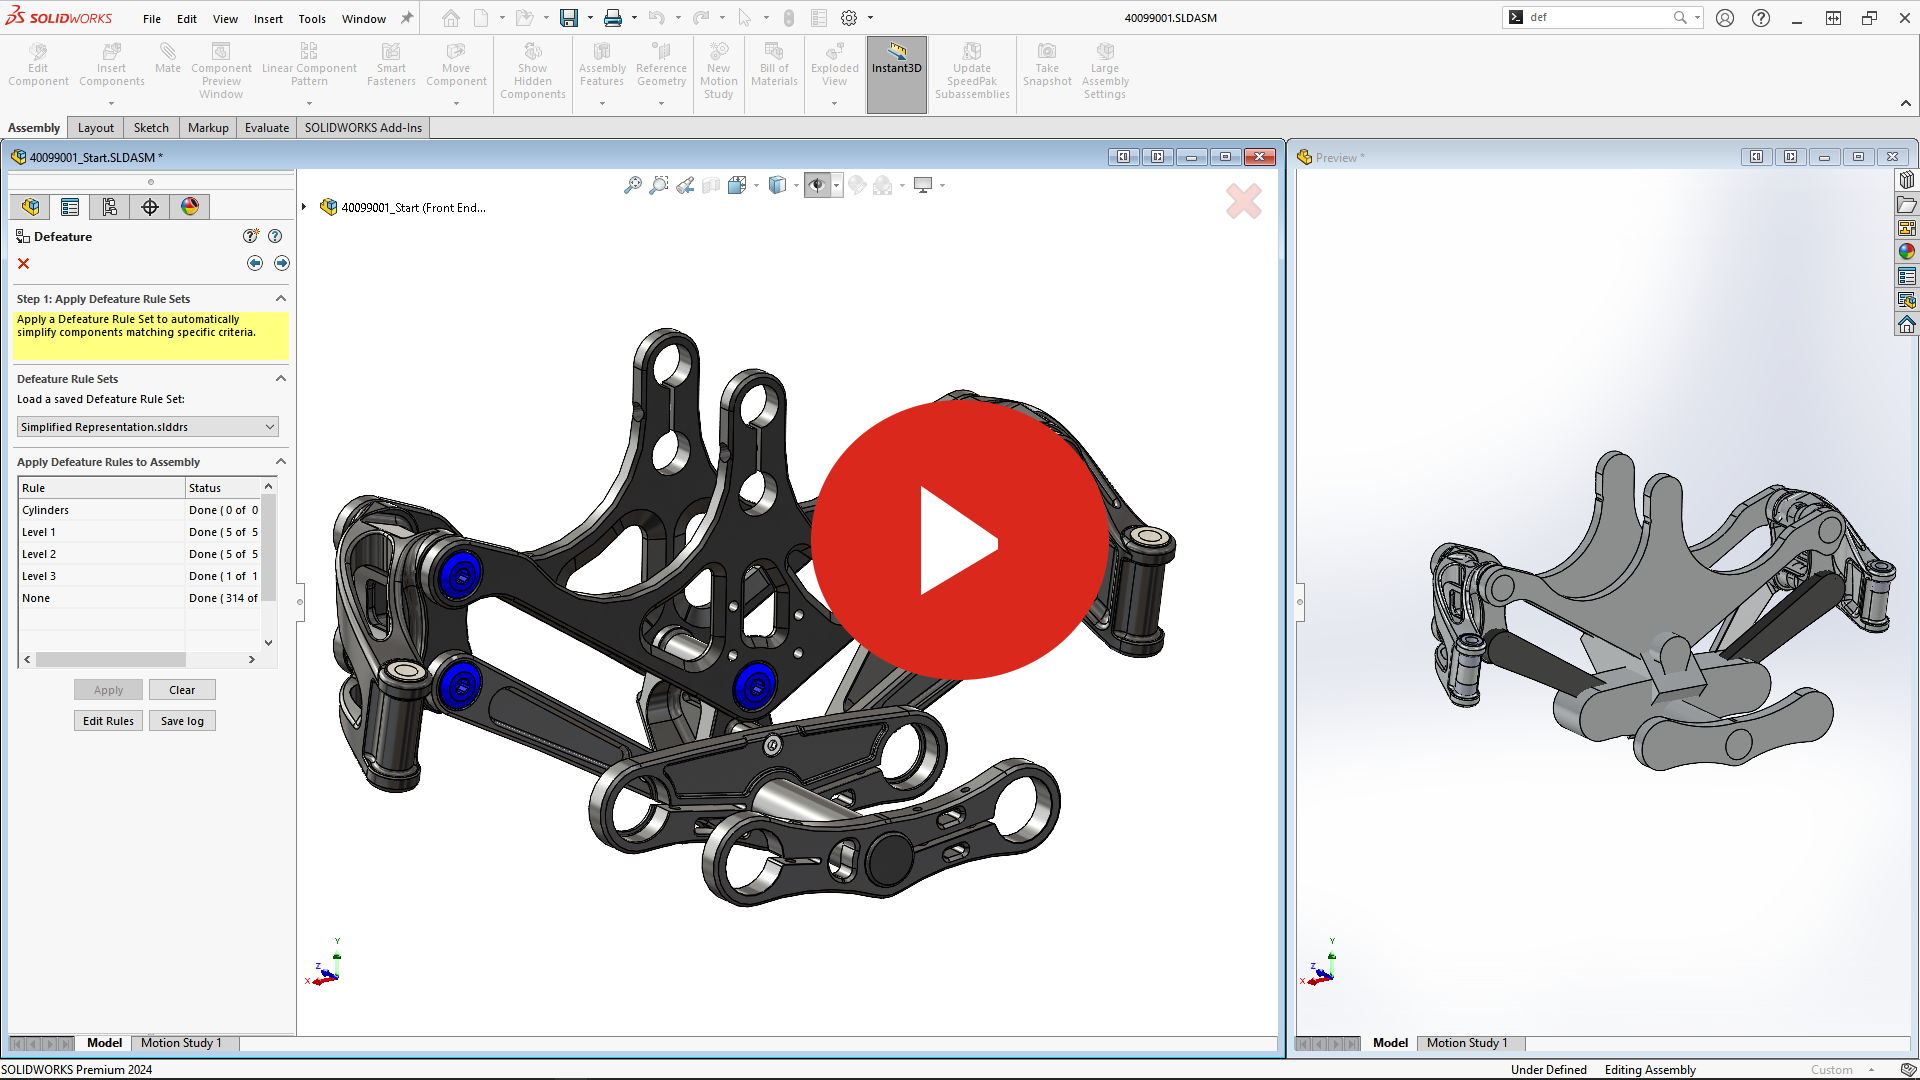Viewport: 1920px width, 1080px height.
Task: Click the large red play button
Action: point(959,540)
